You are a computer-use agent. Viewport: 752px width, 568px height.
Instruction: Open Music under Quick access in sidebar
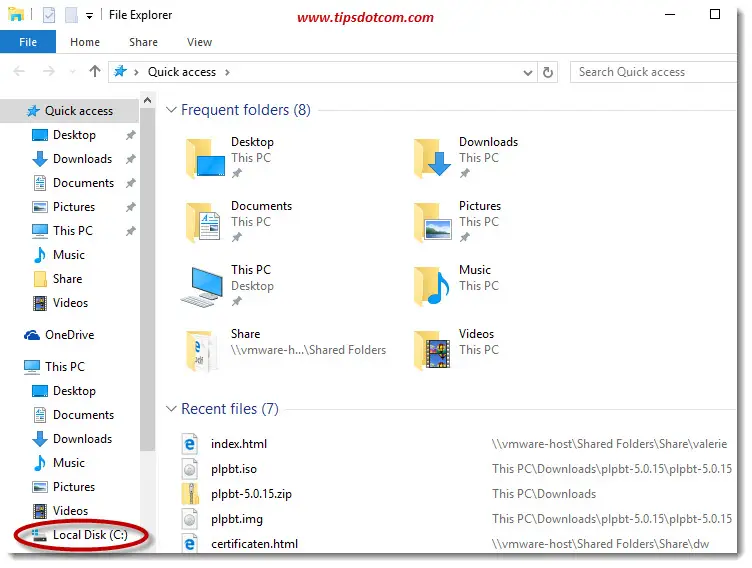tap(69, 255)
